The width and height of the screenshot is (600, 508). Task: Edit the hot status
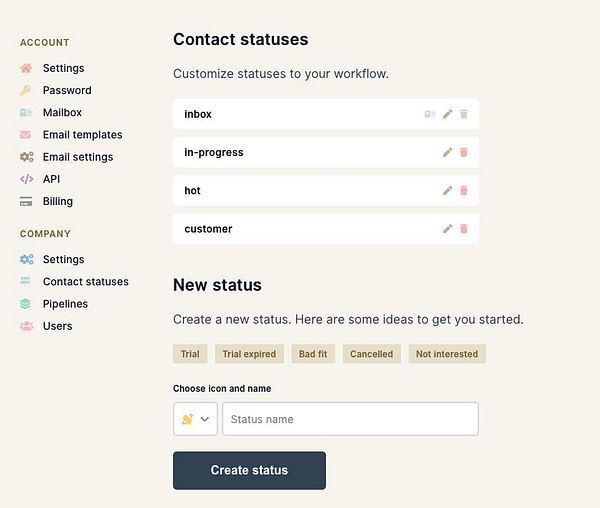pos(448,190)
